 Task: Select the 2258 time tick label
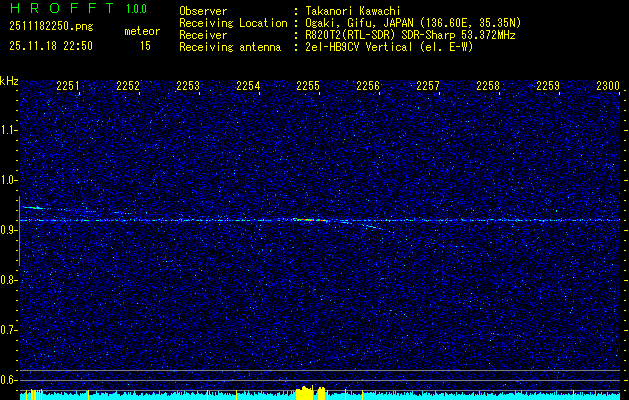pos(488,87)
